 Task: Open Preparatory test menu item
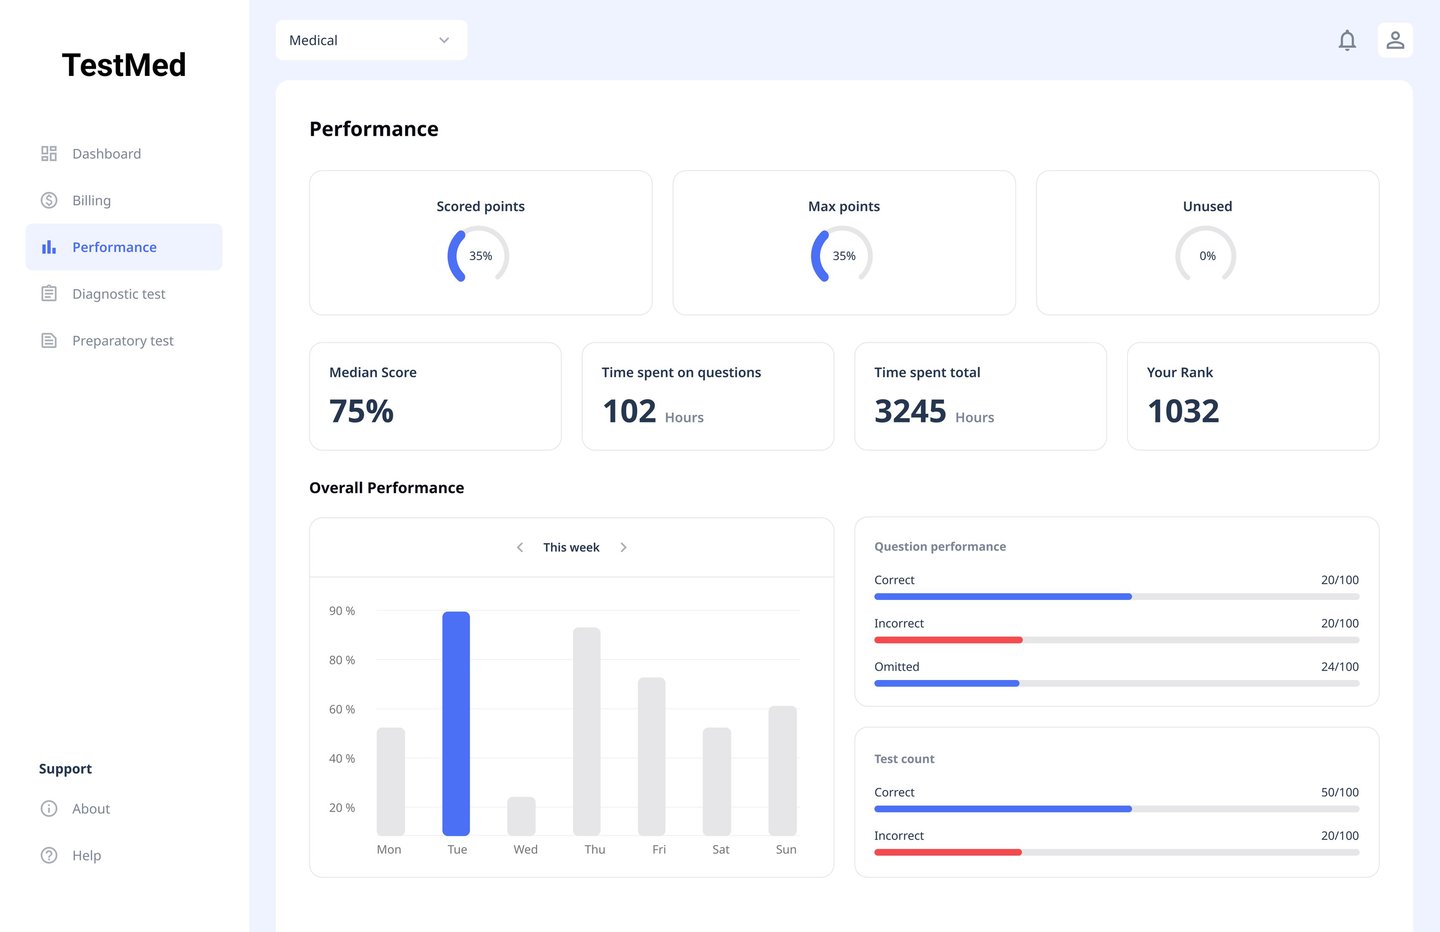[x=124, y=341]
